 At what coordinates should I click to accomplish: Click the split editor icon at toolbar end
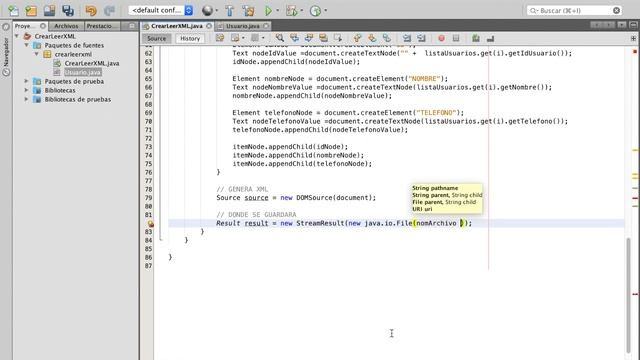(633, 38)
